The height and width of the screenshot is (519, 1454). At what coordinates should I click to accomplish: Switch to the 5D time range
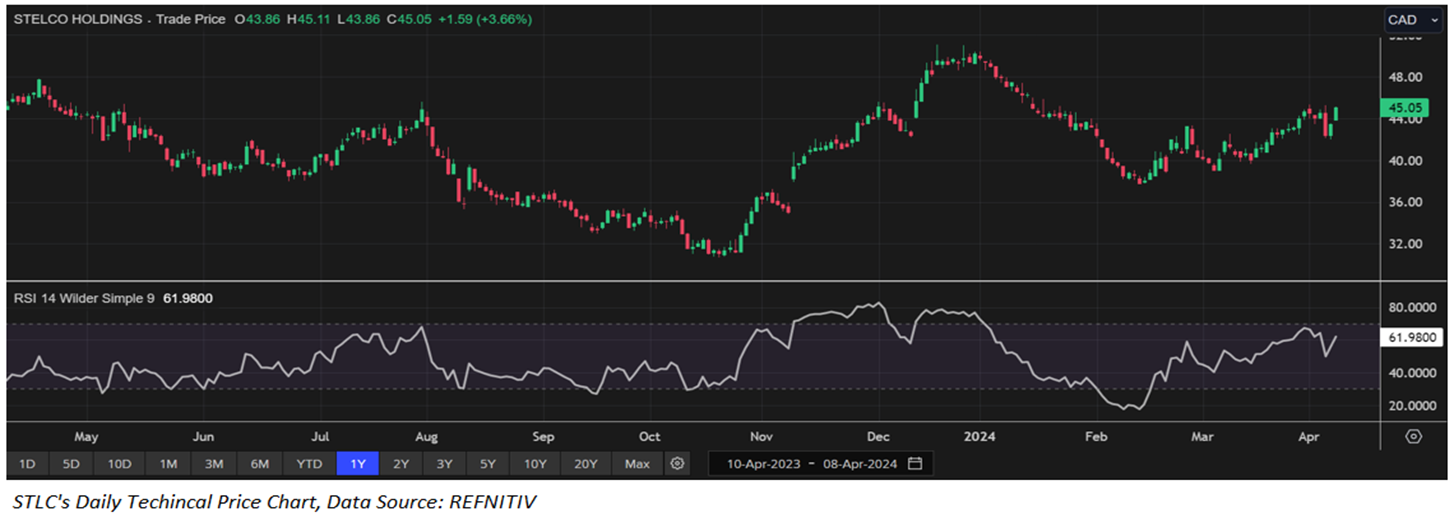(71, 464)
